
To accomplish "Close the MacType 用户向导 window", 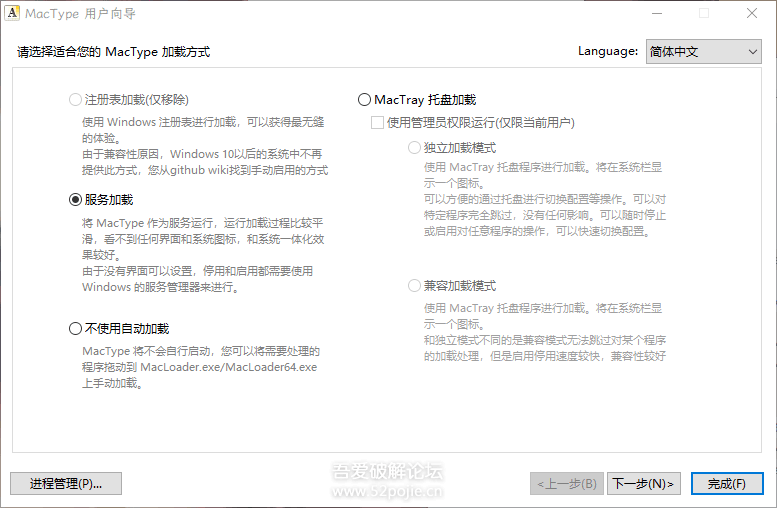I will [751, 13].
